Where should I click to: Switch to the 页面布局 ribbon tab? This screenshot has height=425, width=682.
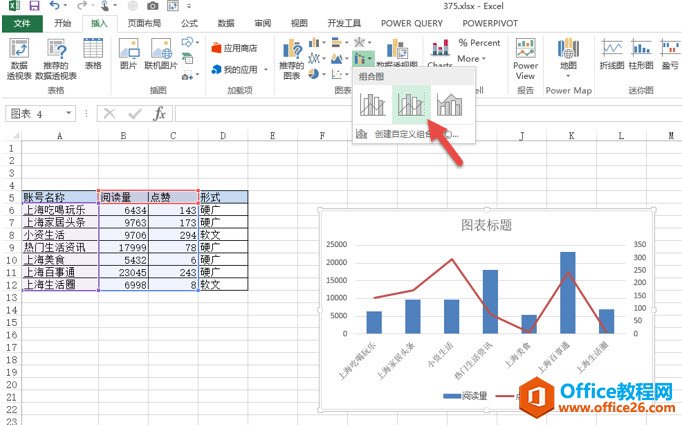coord(148,22)
